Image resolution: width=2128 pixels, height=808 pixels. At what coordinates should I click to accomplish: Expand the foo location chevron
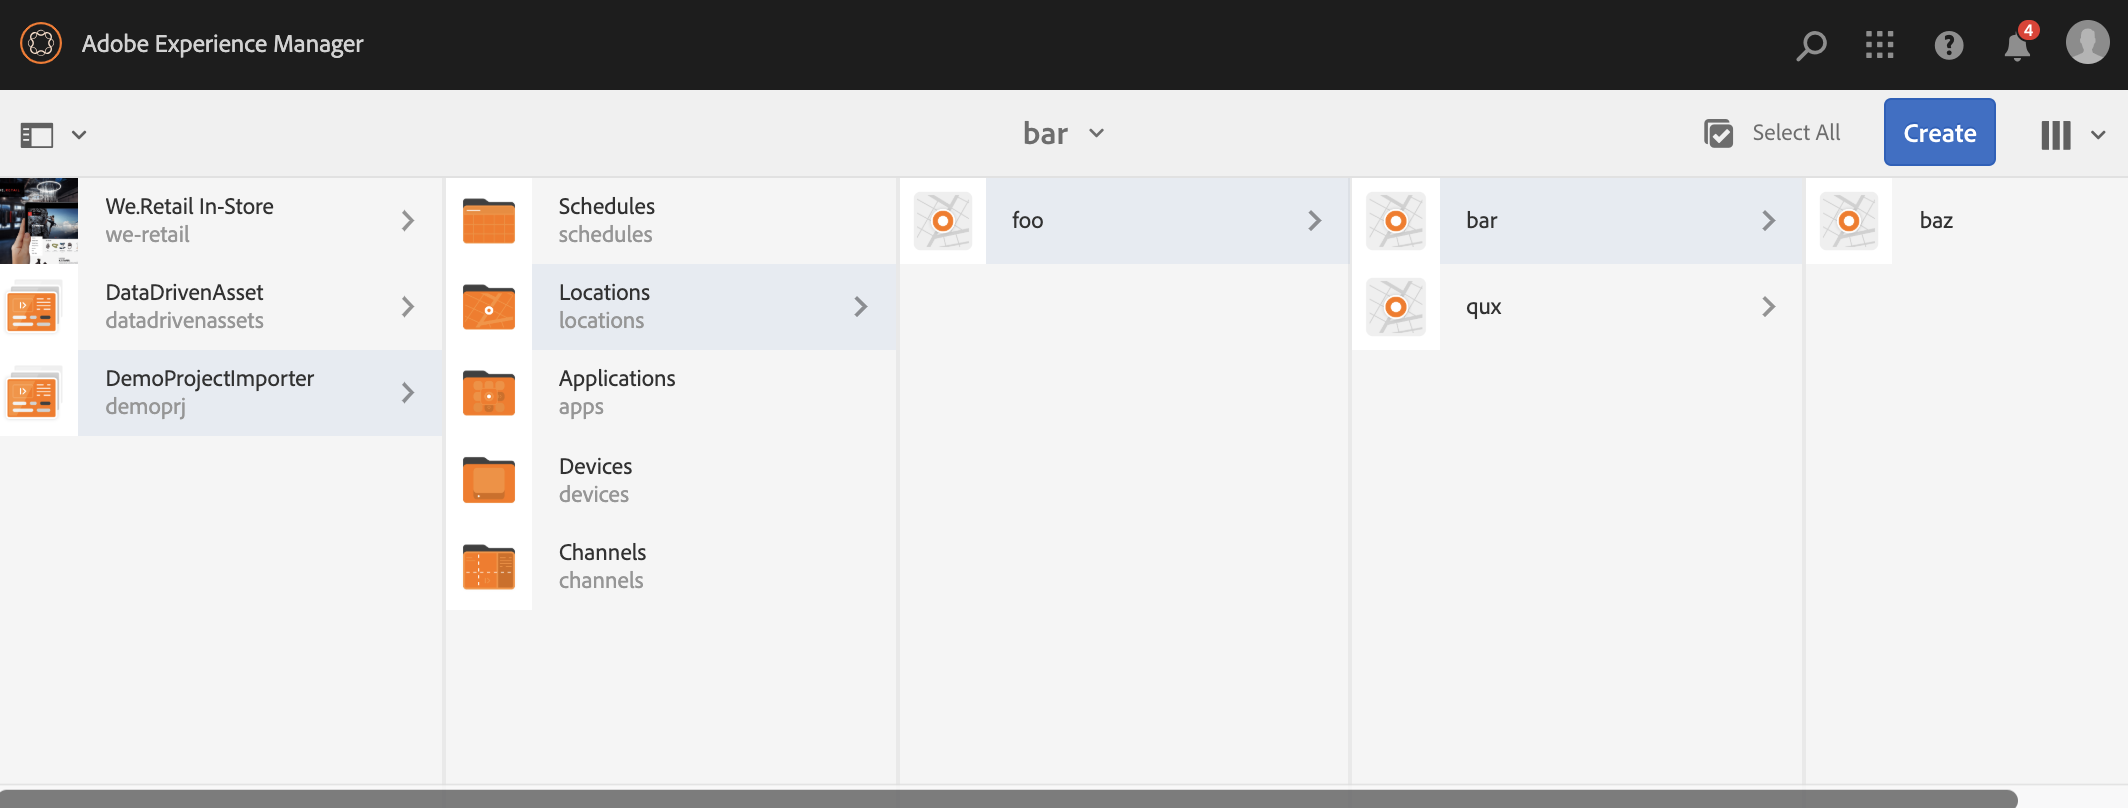1314,221
